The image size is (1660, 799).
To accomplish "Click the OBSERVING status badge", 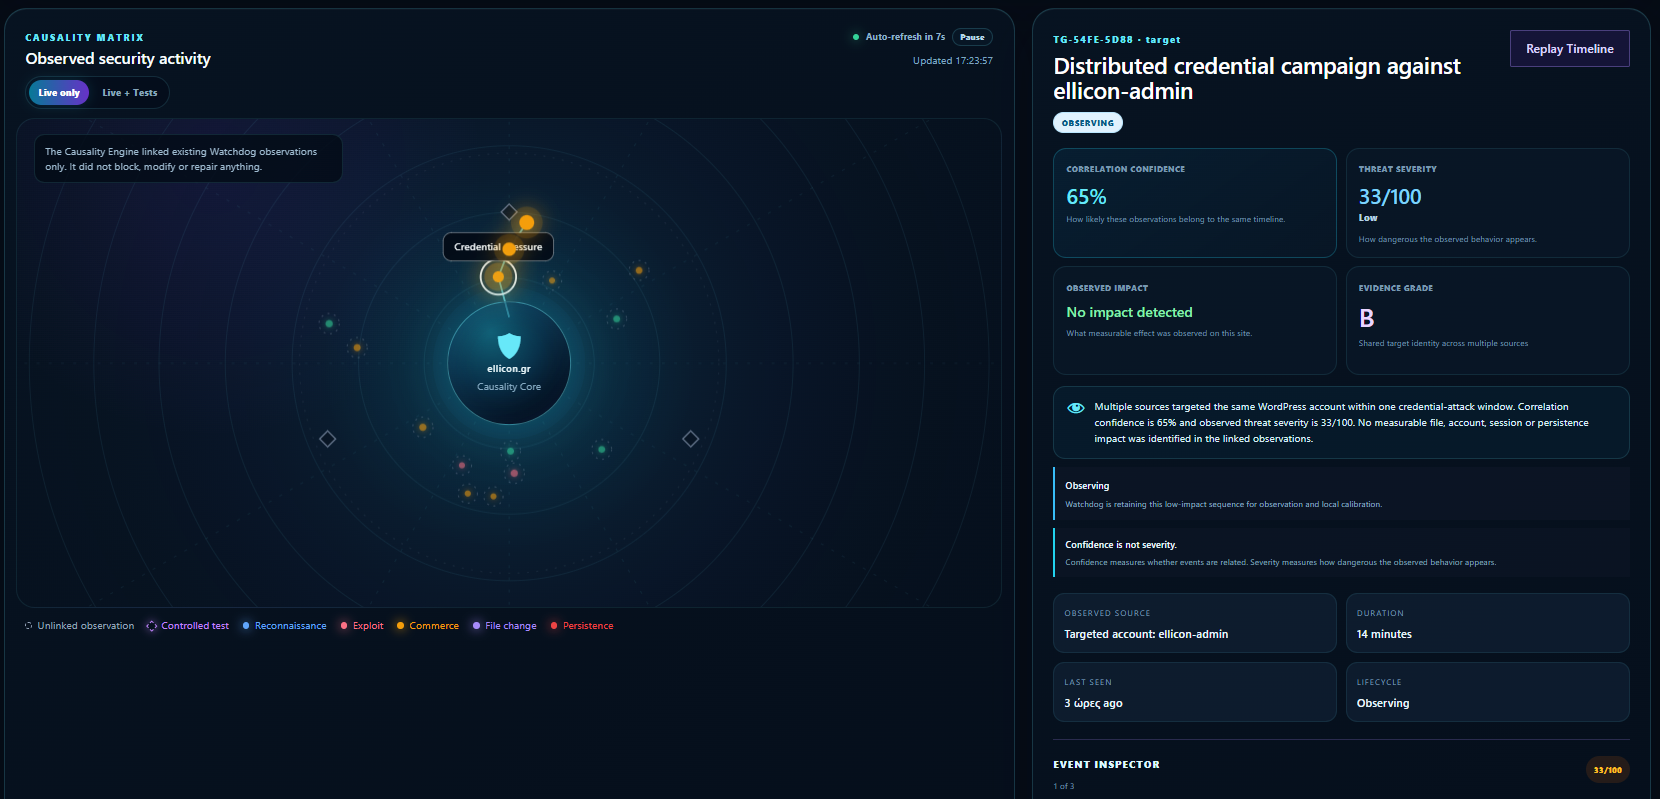I will pyautogui.click(x=1088, y=123).
